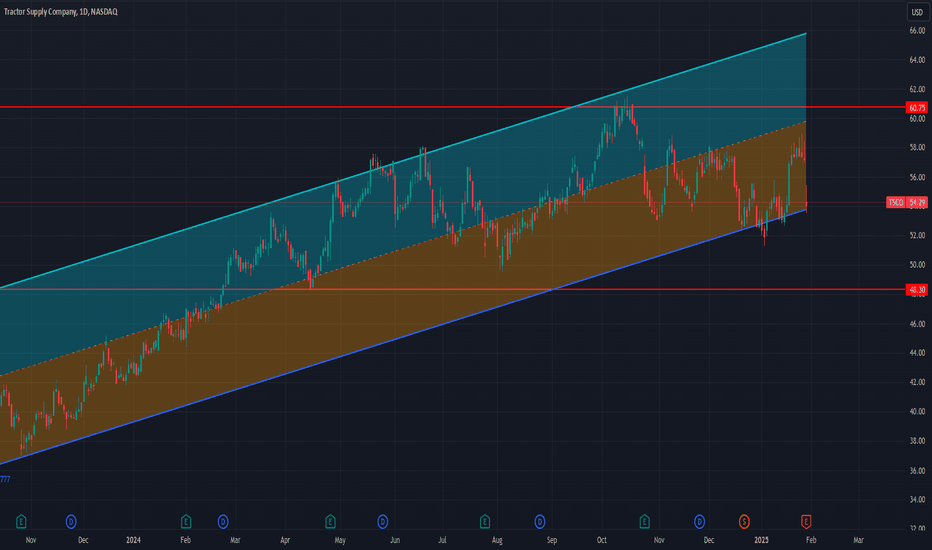Image resolution: width=932 pixels, height=550 pixels.
Task: Open the USD currency selector
Action: [918, 12]
